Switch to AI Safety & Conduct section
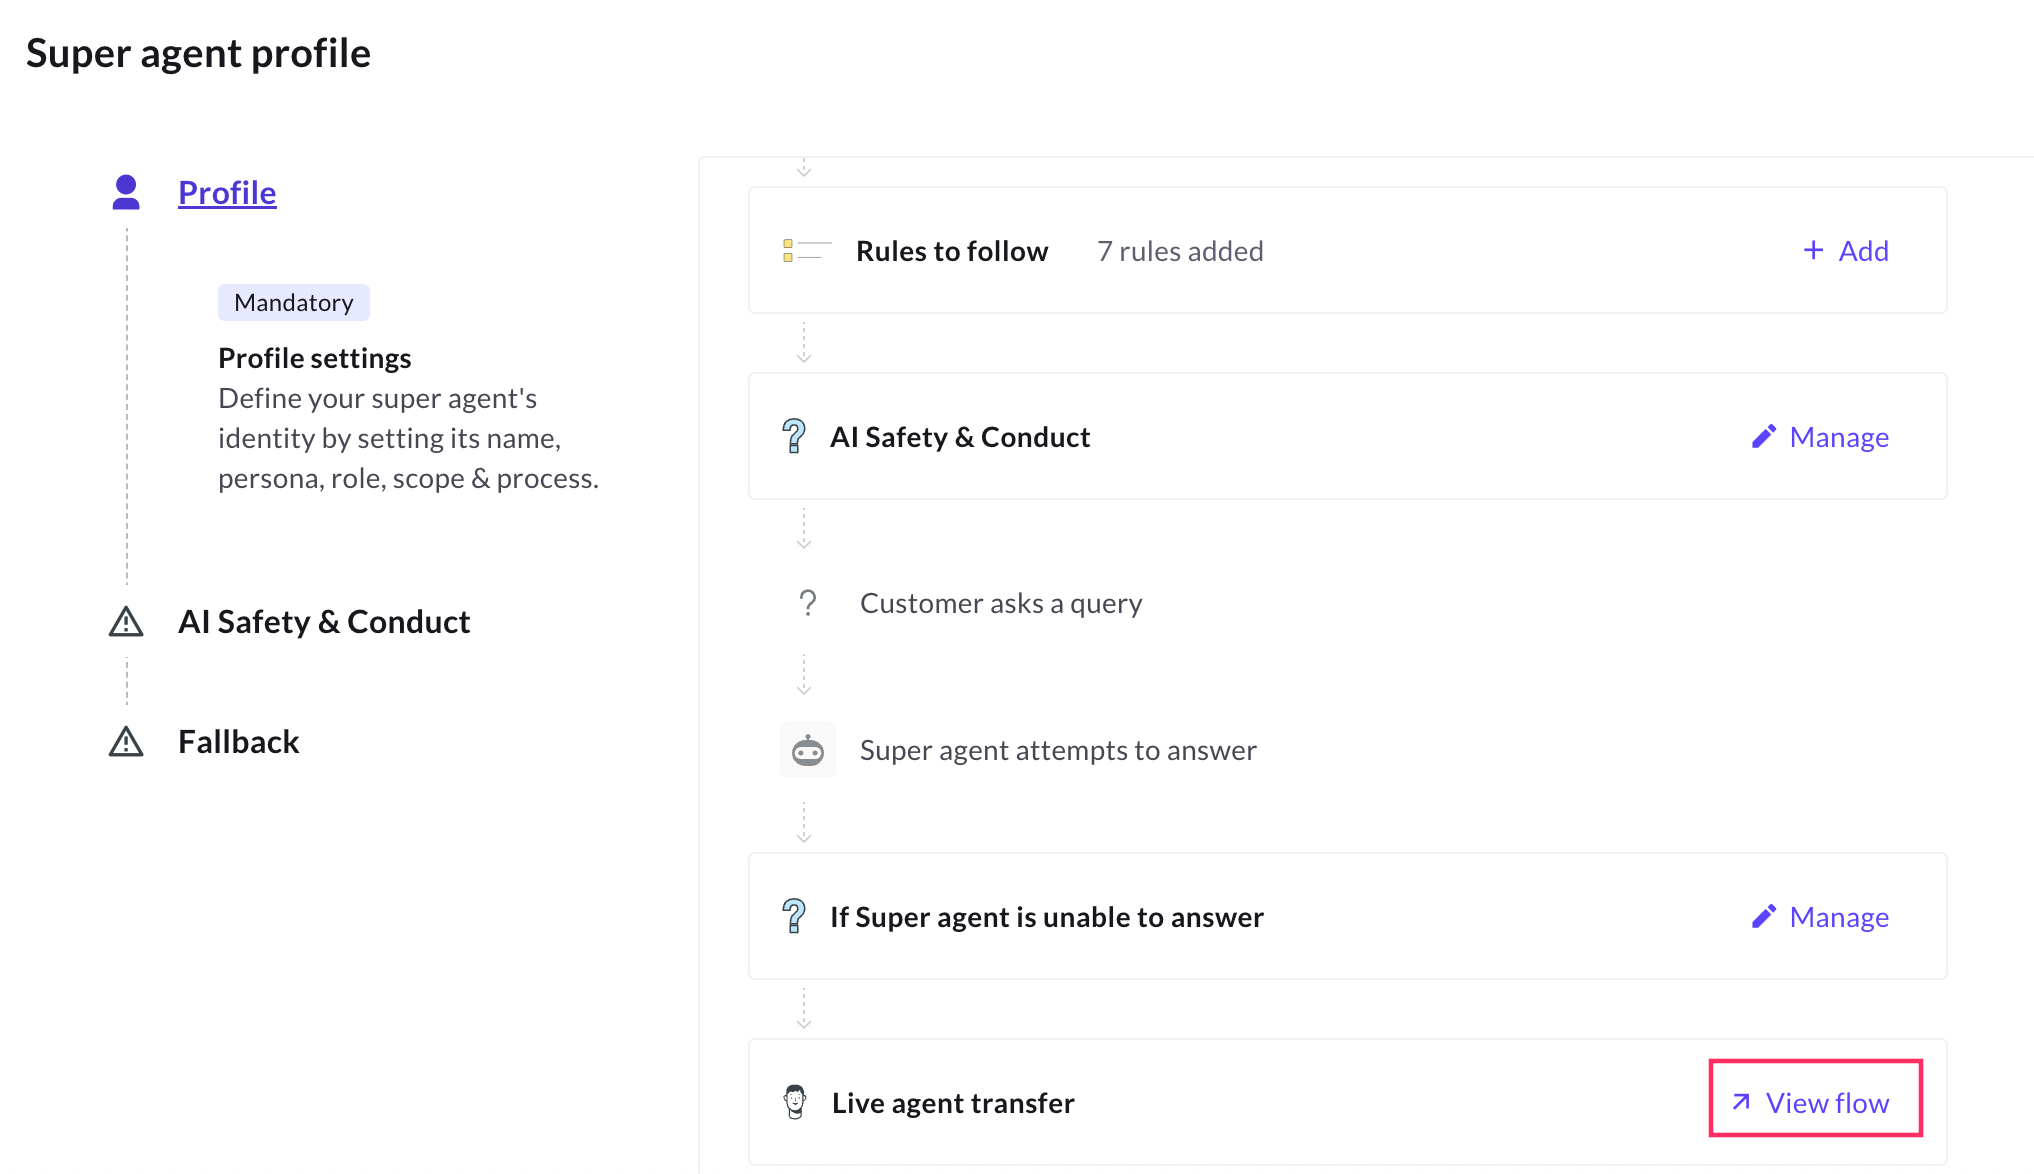This screenshot has height=1174, width=2034. tap(323, 622)
